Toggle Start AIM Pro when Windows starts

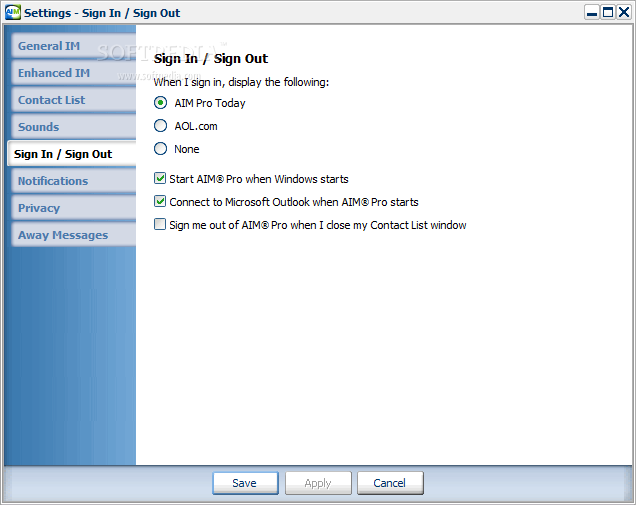pyautogui.click(x=160, y=178)
